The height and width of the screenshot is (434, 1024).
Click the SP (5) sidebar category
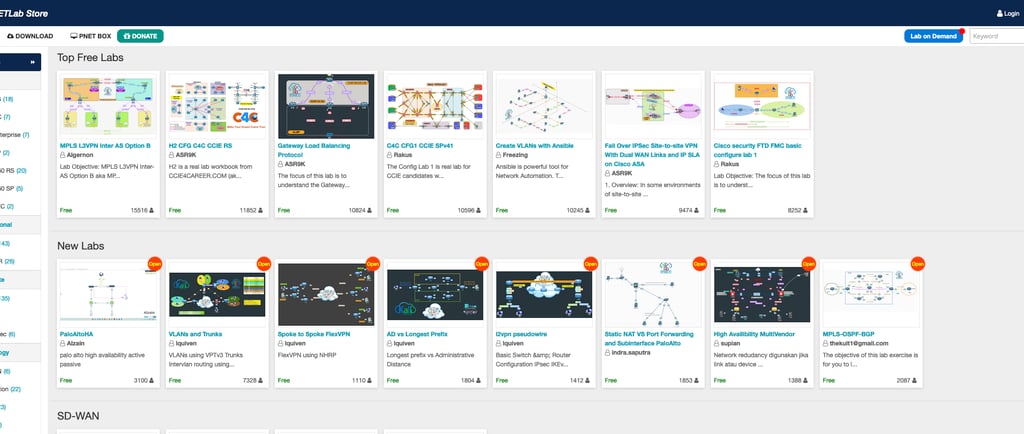click(12, 189)
